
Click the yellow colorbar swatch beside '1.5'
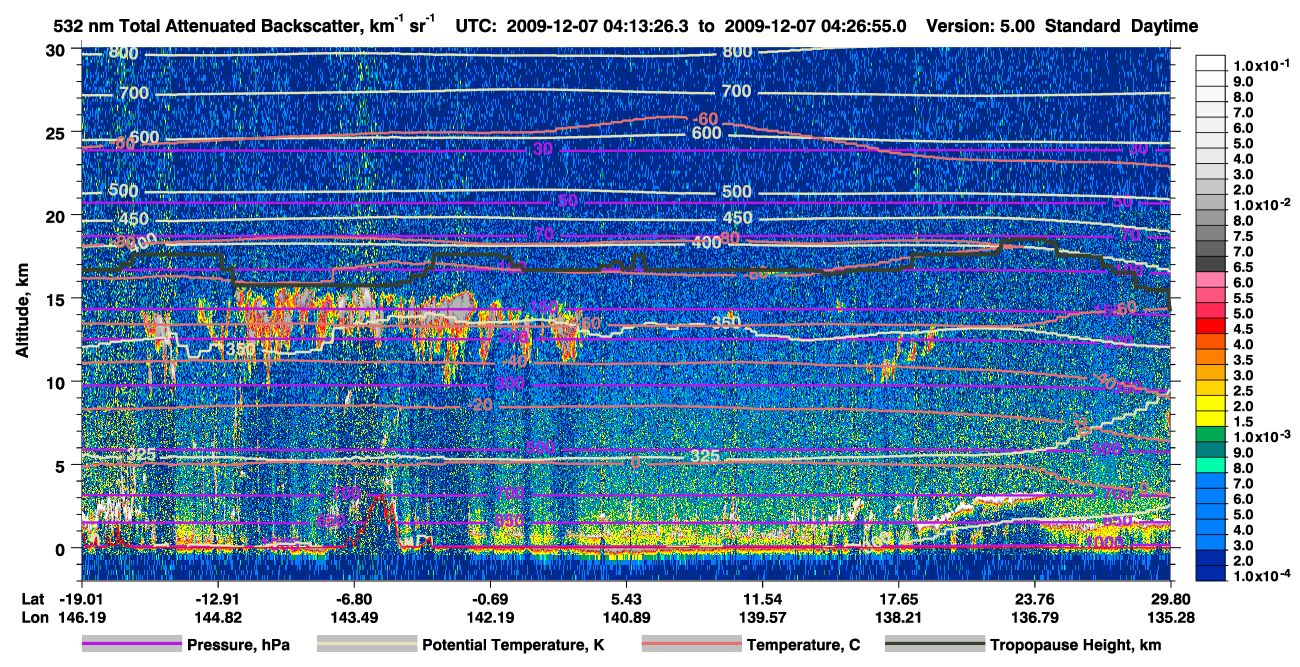coord(1212,421)
